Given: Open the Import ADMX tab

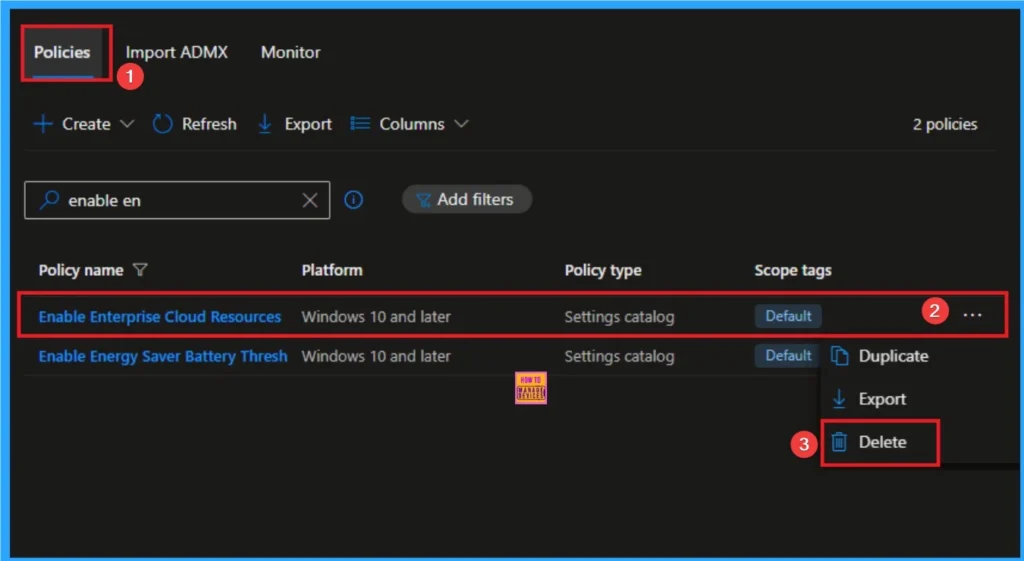Looking at the screenshot, I should point(176,52).
